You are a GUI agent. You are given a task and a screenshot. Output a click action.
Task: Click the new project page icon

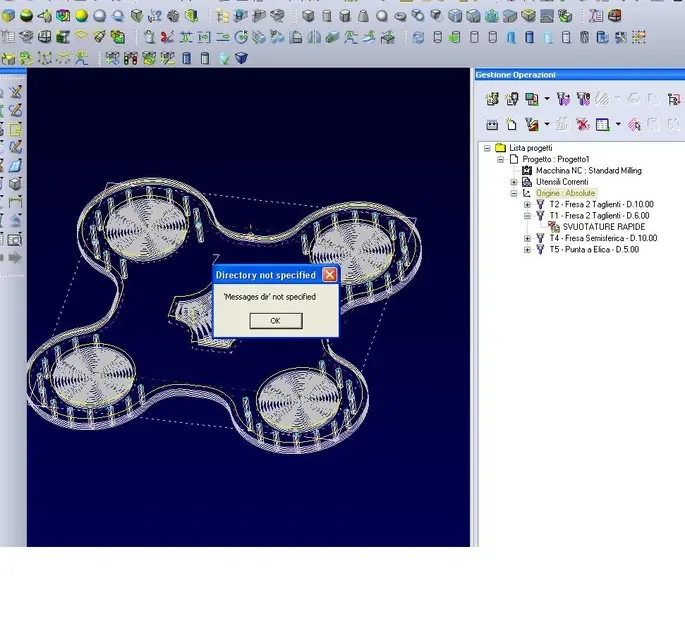[x=511, y=125]
